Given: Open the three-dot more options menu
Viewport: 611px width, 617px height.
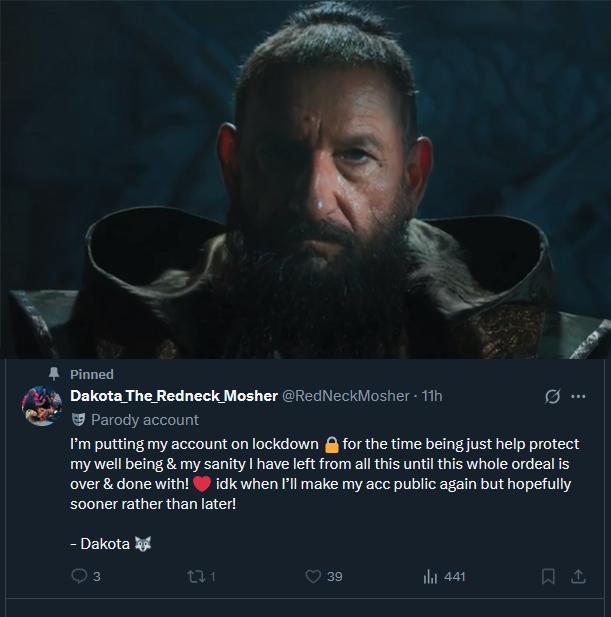Looking at the screenshot, I should click(x=578, y=397).
